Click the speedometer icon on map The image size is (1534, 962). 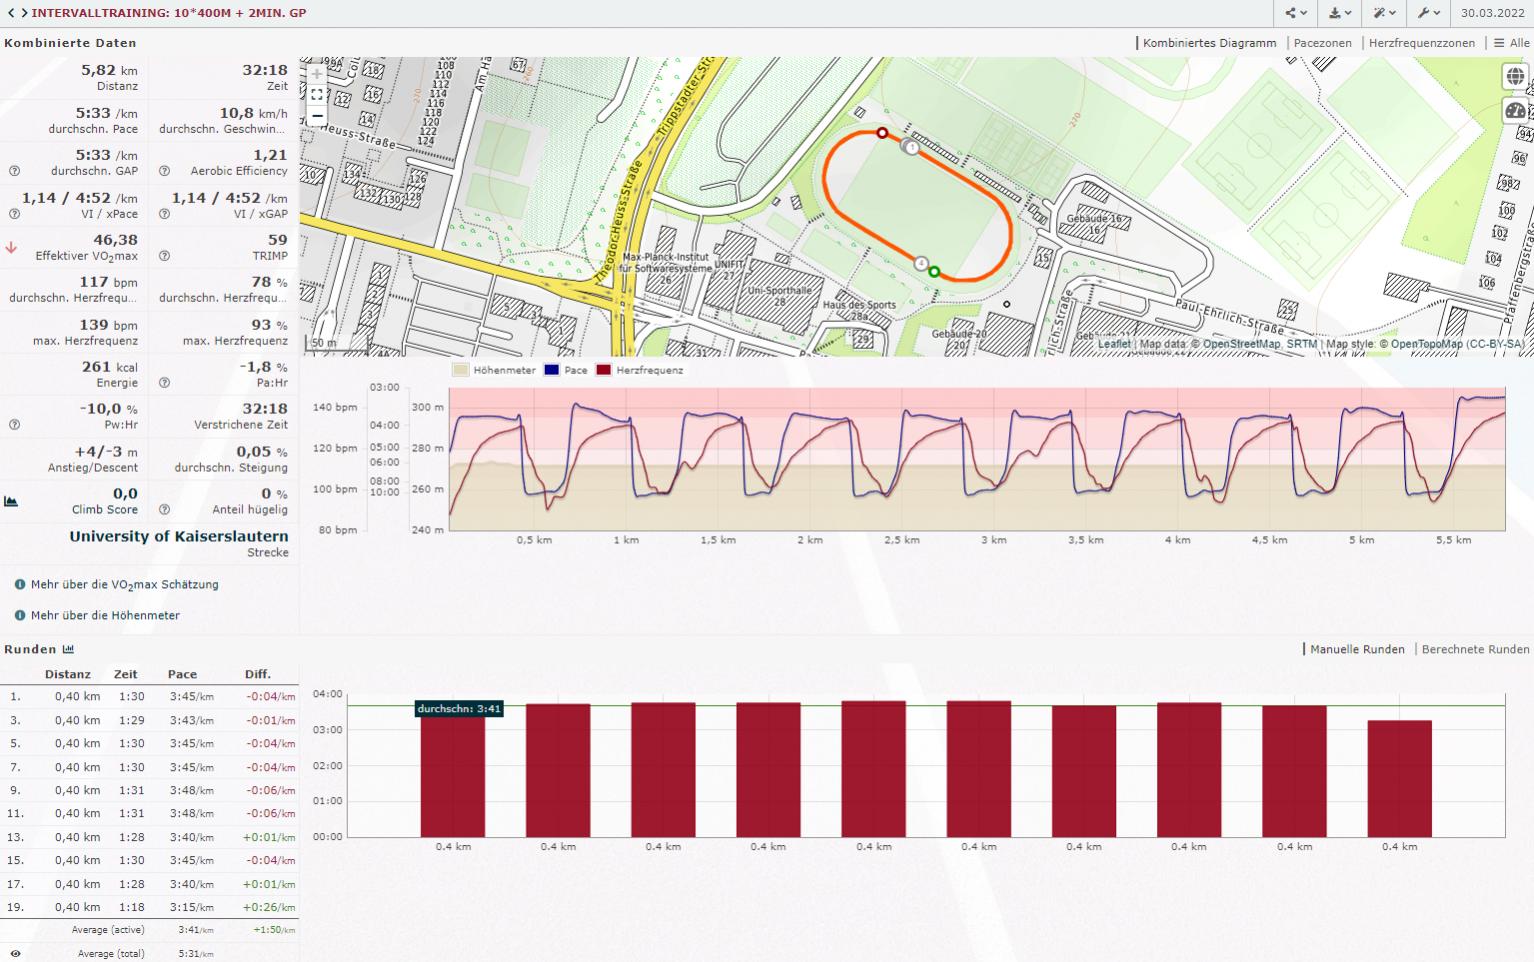(1515, 111)
